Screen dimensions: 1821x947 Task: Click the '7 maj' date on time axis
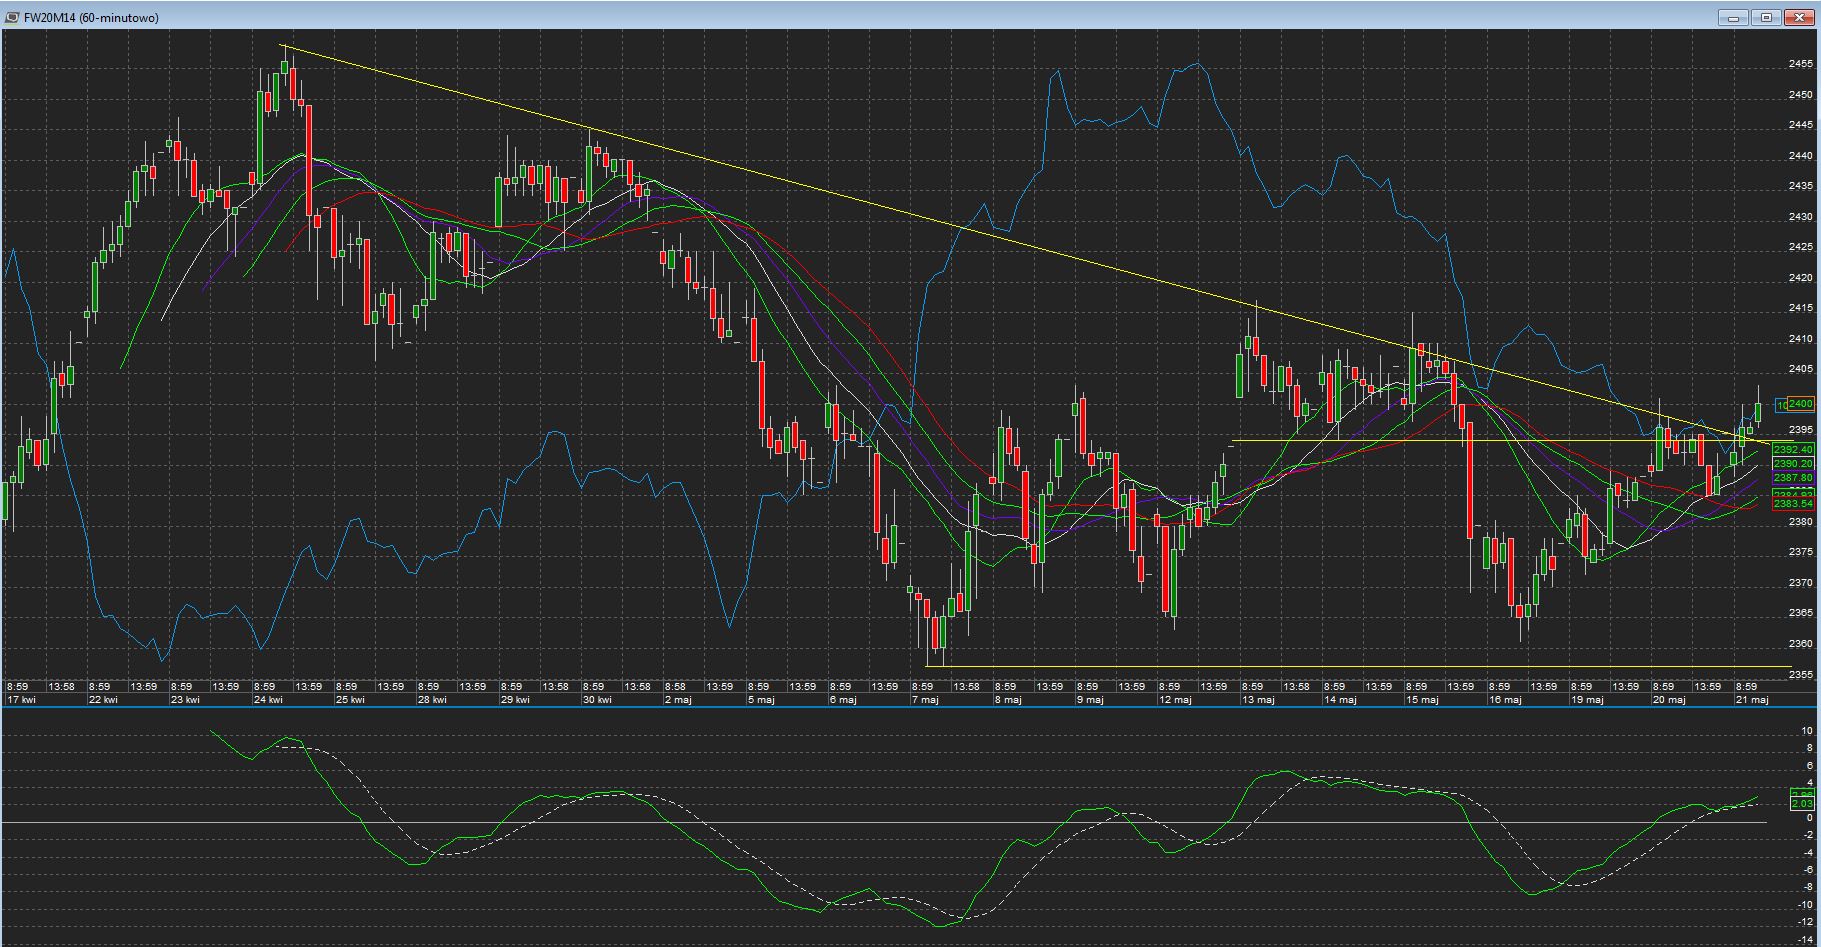(x=924, y=700)
